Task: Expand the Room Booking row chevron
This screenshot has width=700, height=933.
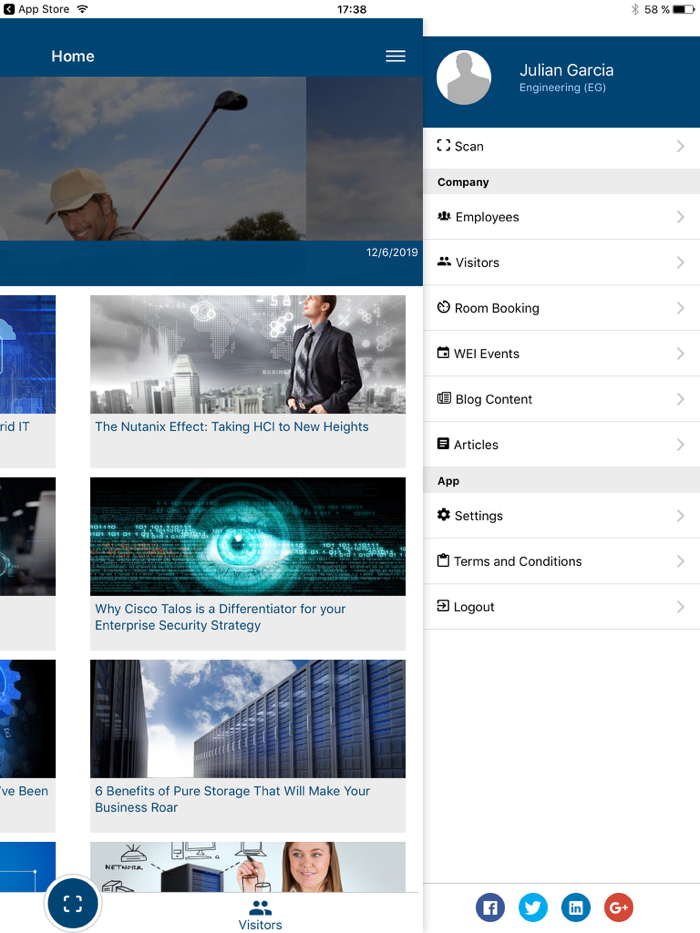Action: pos(680,308)
